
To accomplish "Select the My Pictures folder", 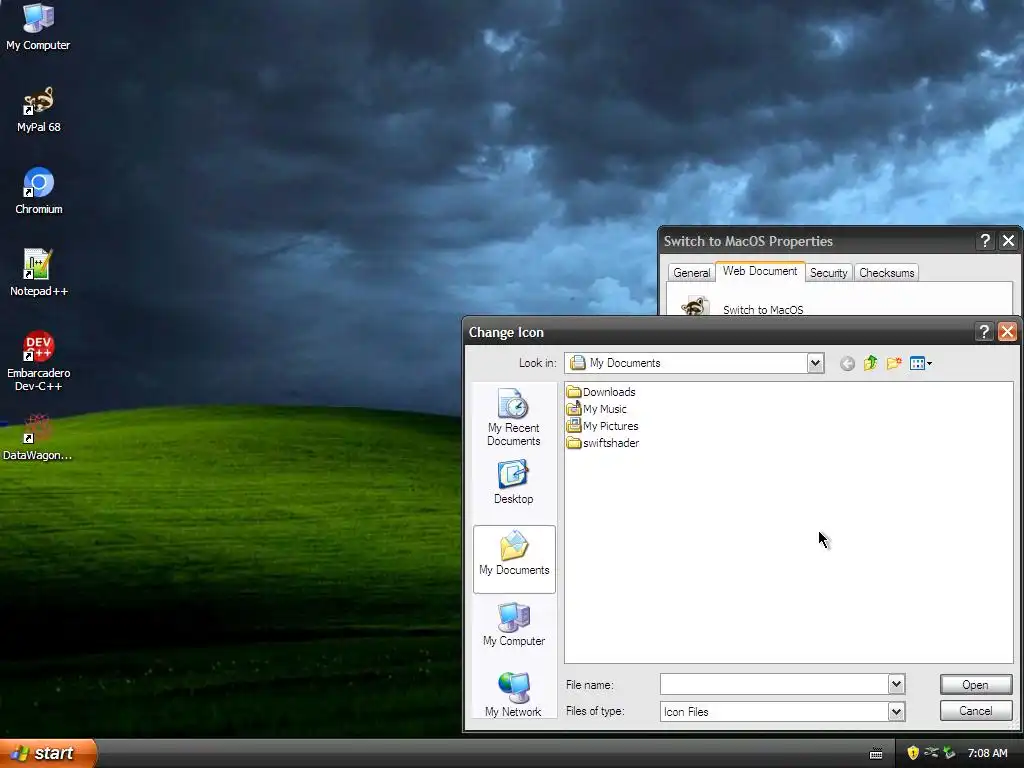I will [603, 426].
